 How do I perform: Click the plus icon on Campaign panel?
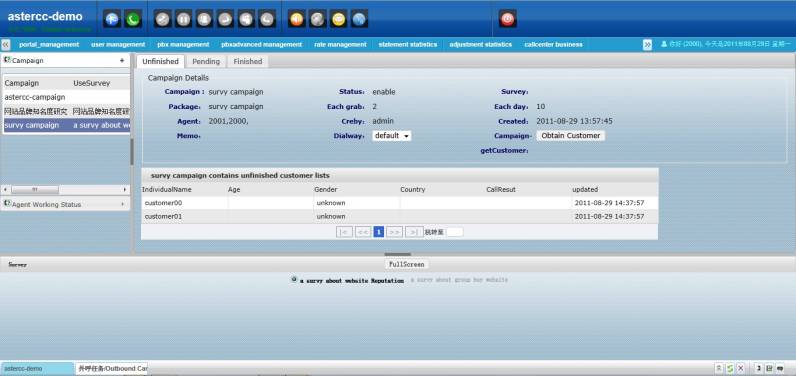122,60
